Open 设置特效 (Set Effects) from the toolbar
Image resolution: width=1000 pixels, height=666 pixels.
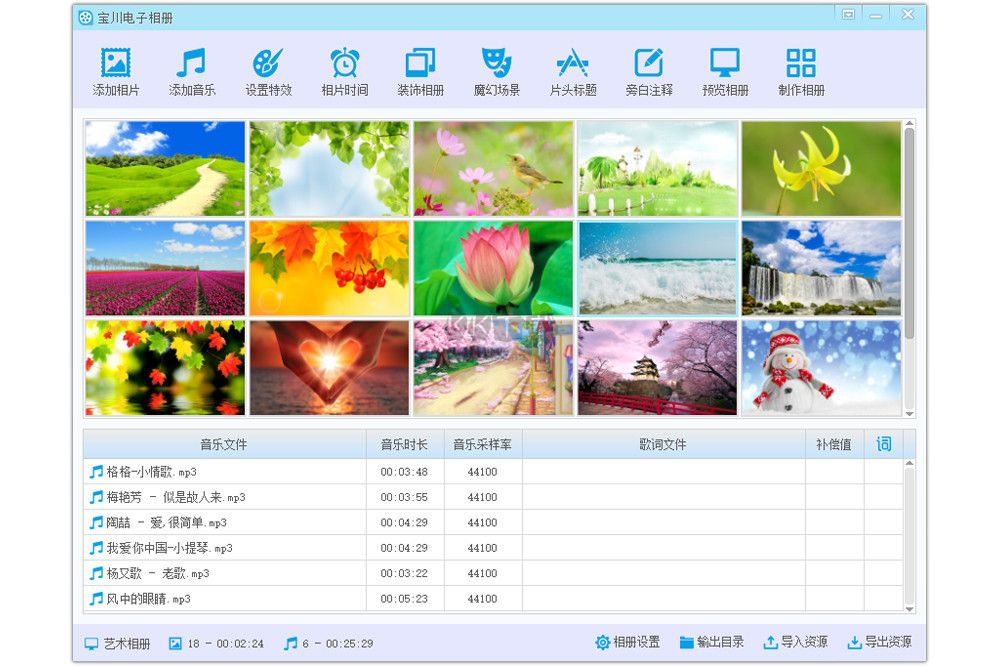pos(269,70)
